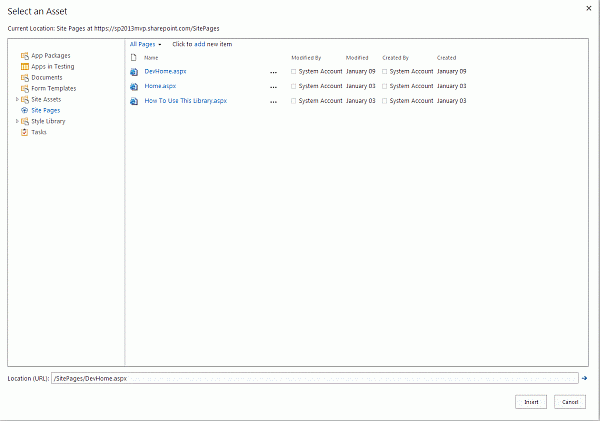Click Modified date January 09 for DevHome.aspx
The image size is (600, 421).
(360, 72)
